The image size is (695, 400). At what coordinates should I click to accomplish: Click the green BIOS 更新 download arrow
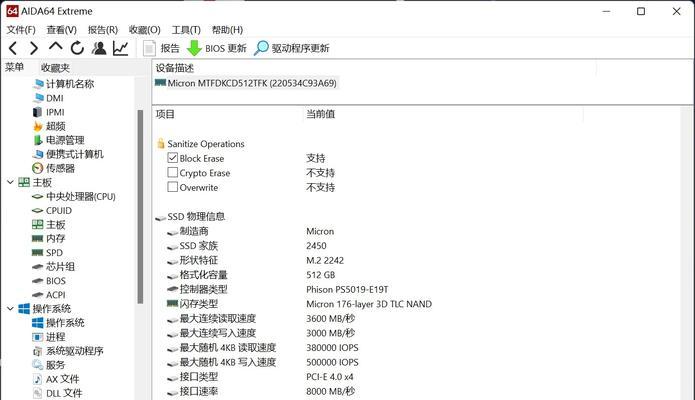coord(194,48)
